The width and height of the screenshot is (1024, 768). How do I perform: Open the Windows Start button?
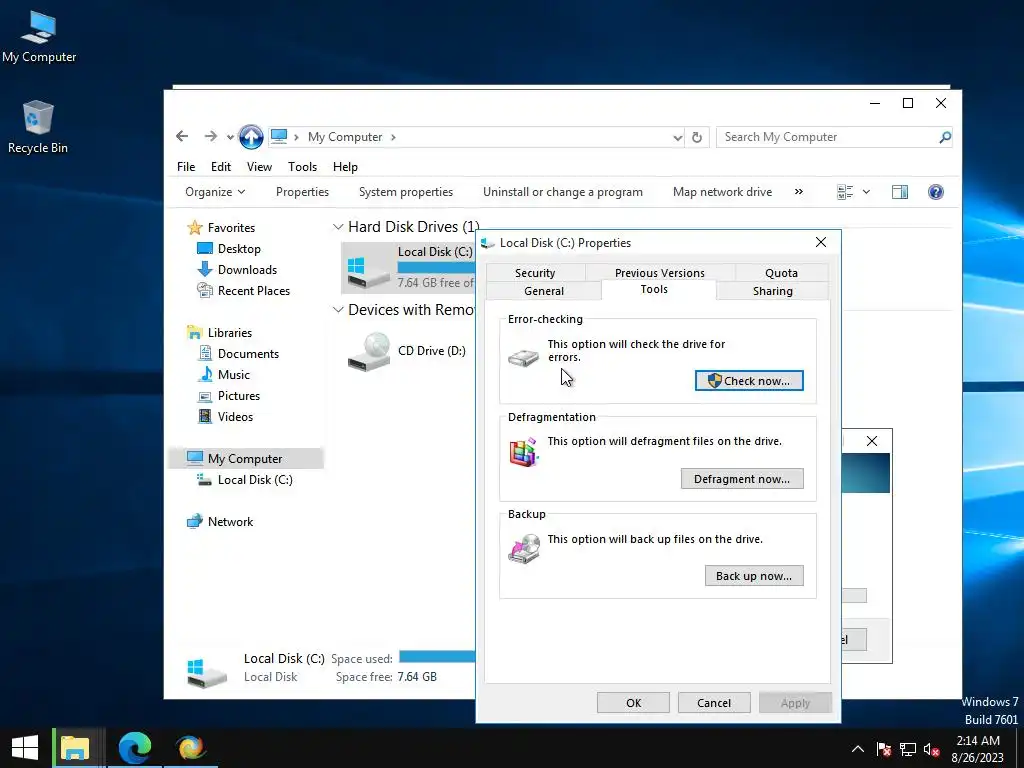coord(25,748)
